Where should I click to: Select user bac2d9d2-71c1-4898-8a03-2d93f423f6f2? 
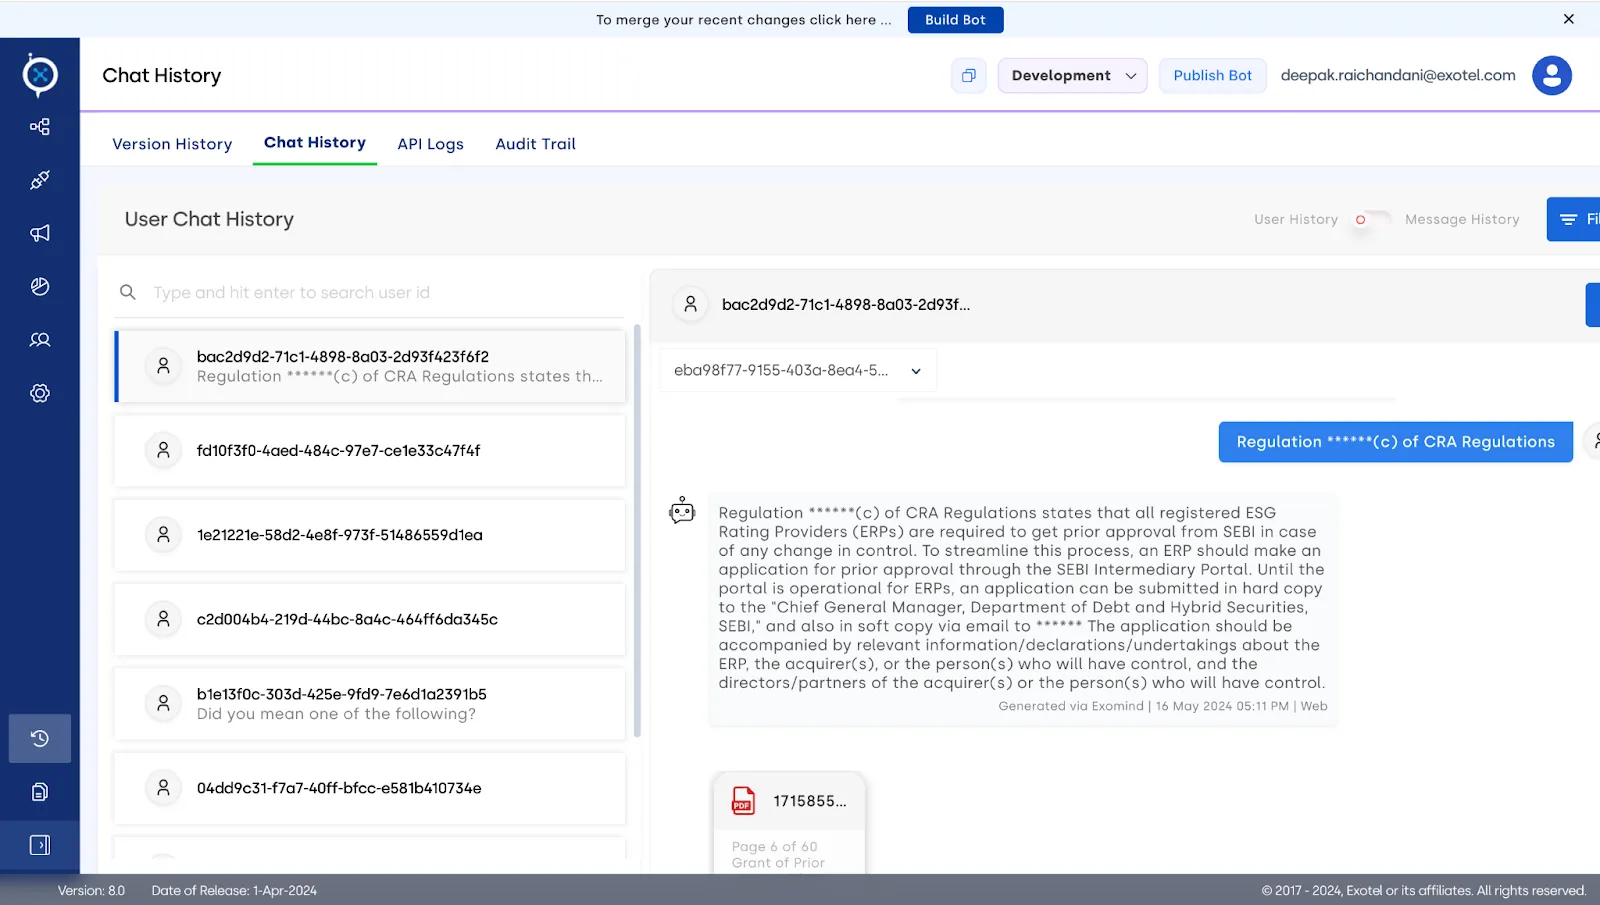point(370,366)
